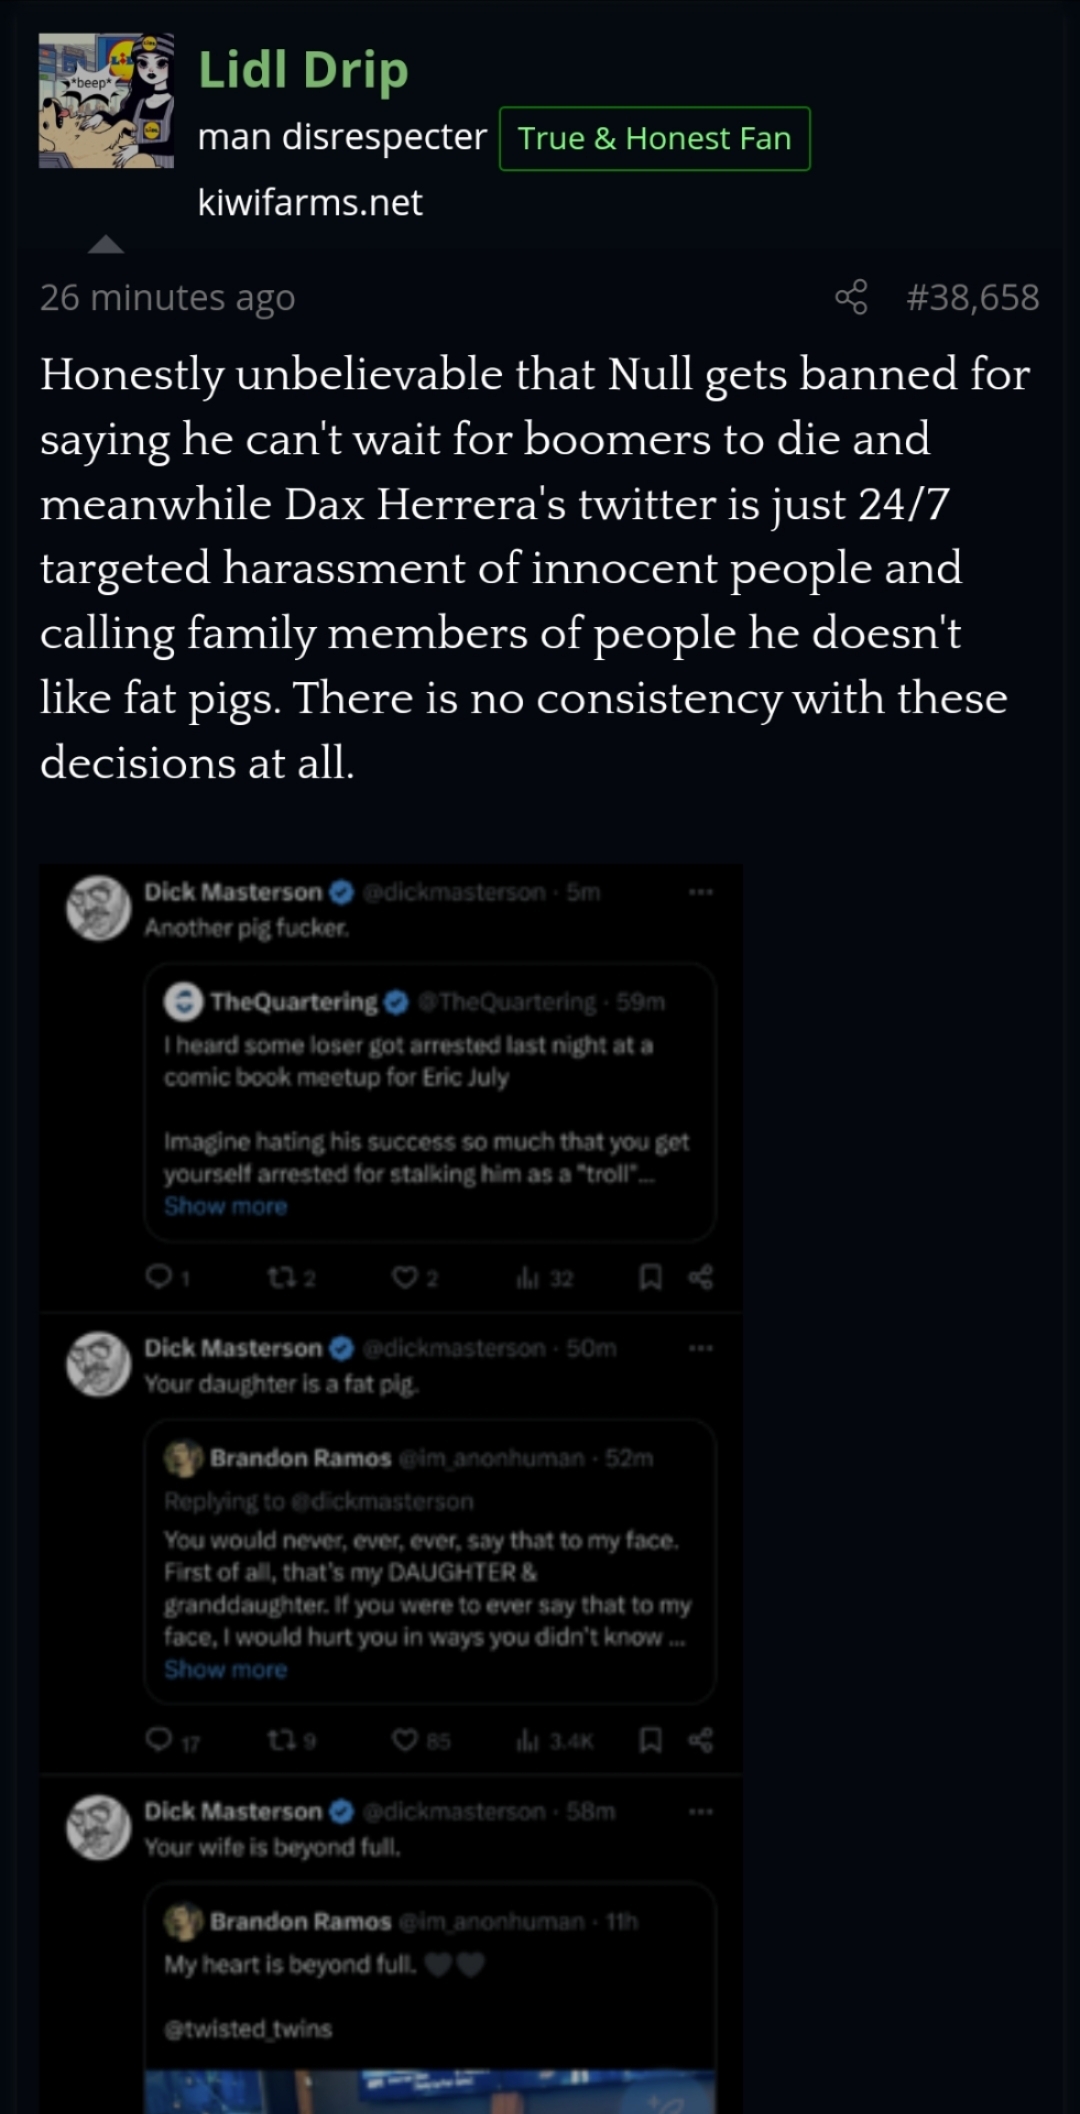
Task: Click like heart on the fat pig tweet
Action: tap(404, 1741)
